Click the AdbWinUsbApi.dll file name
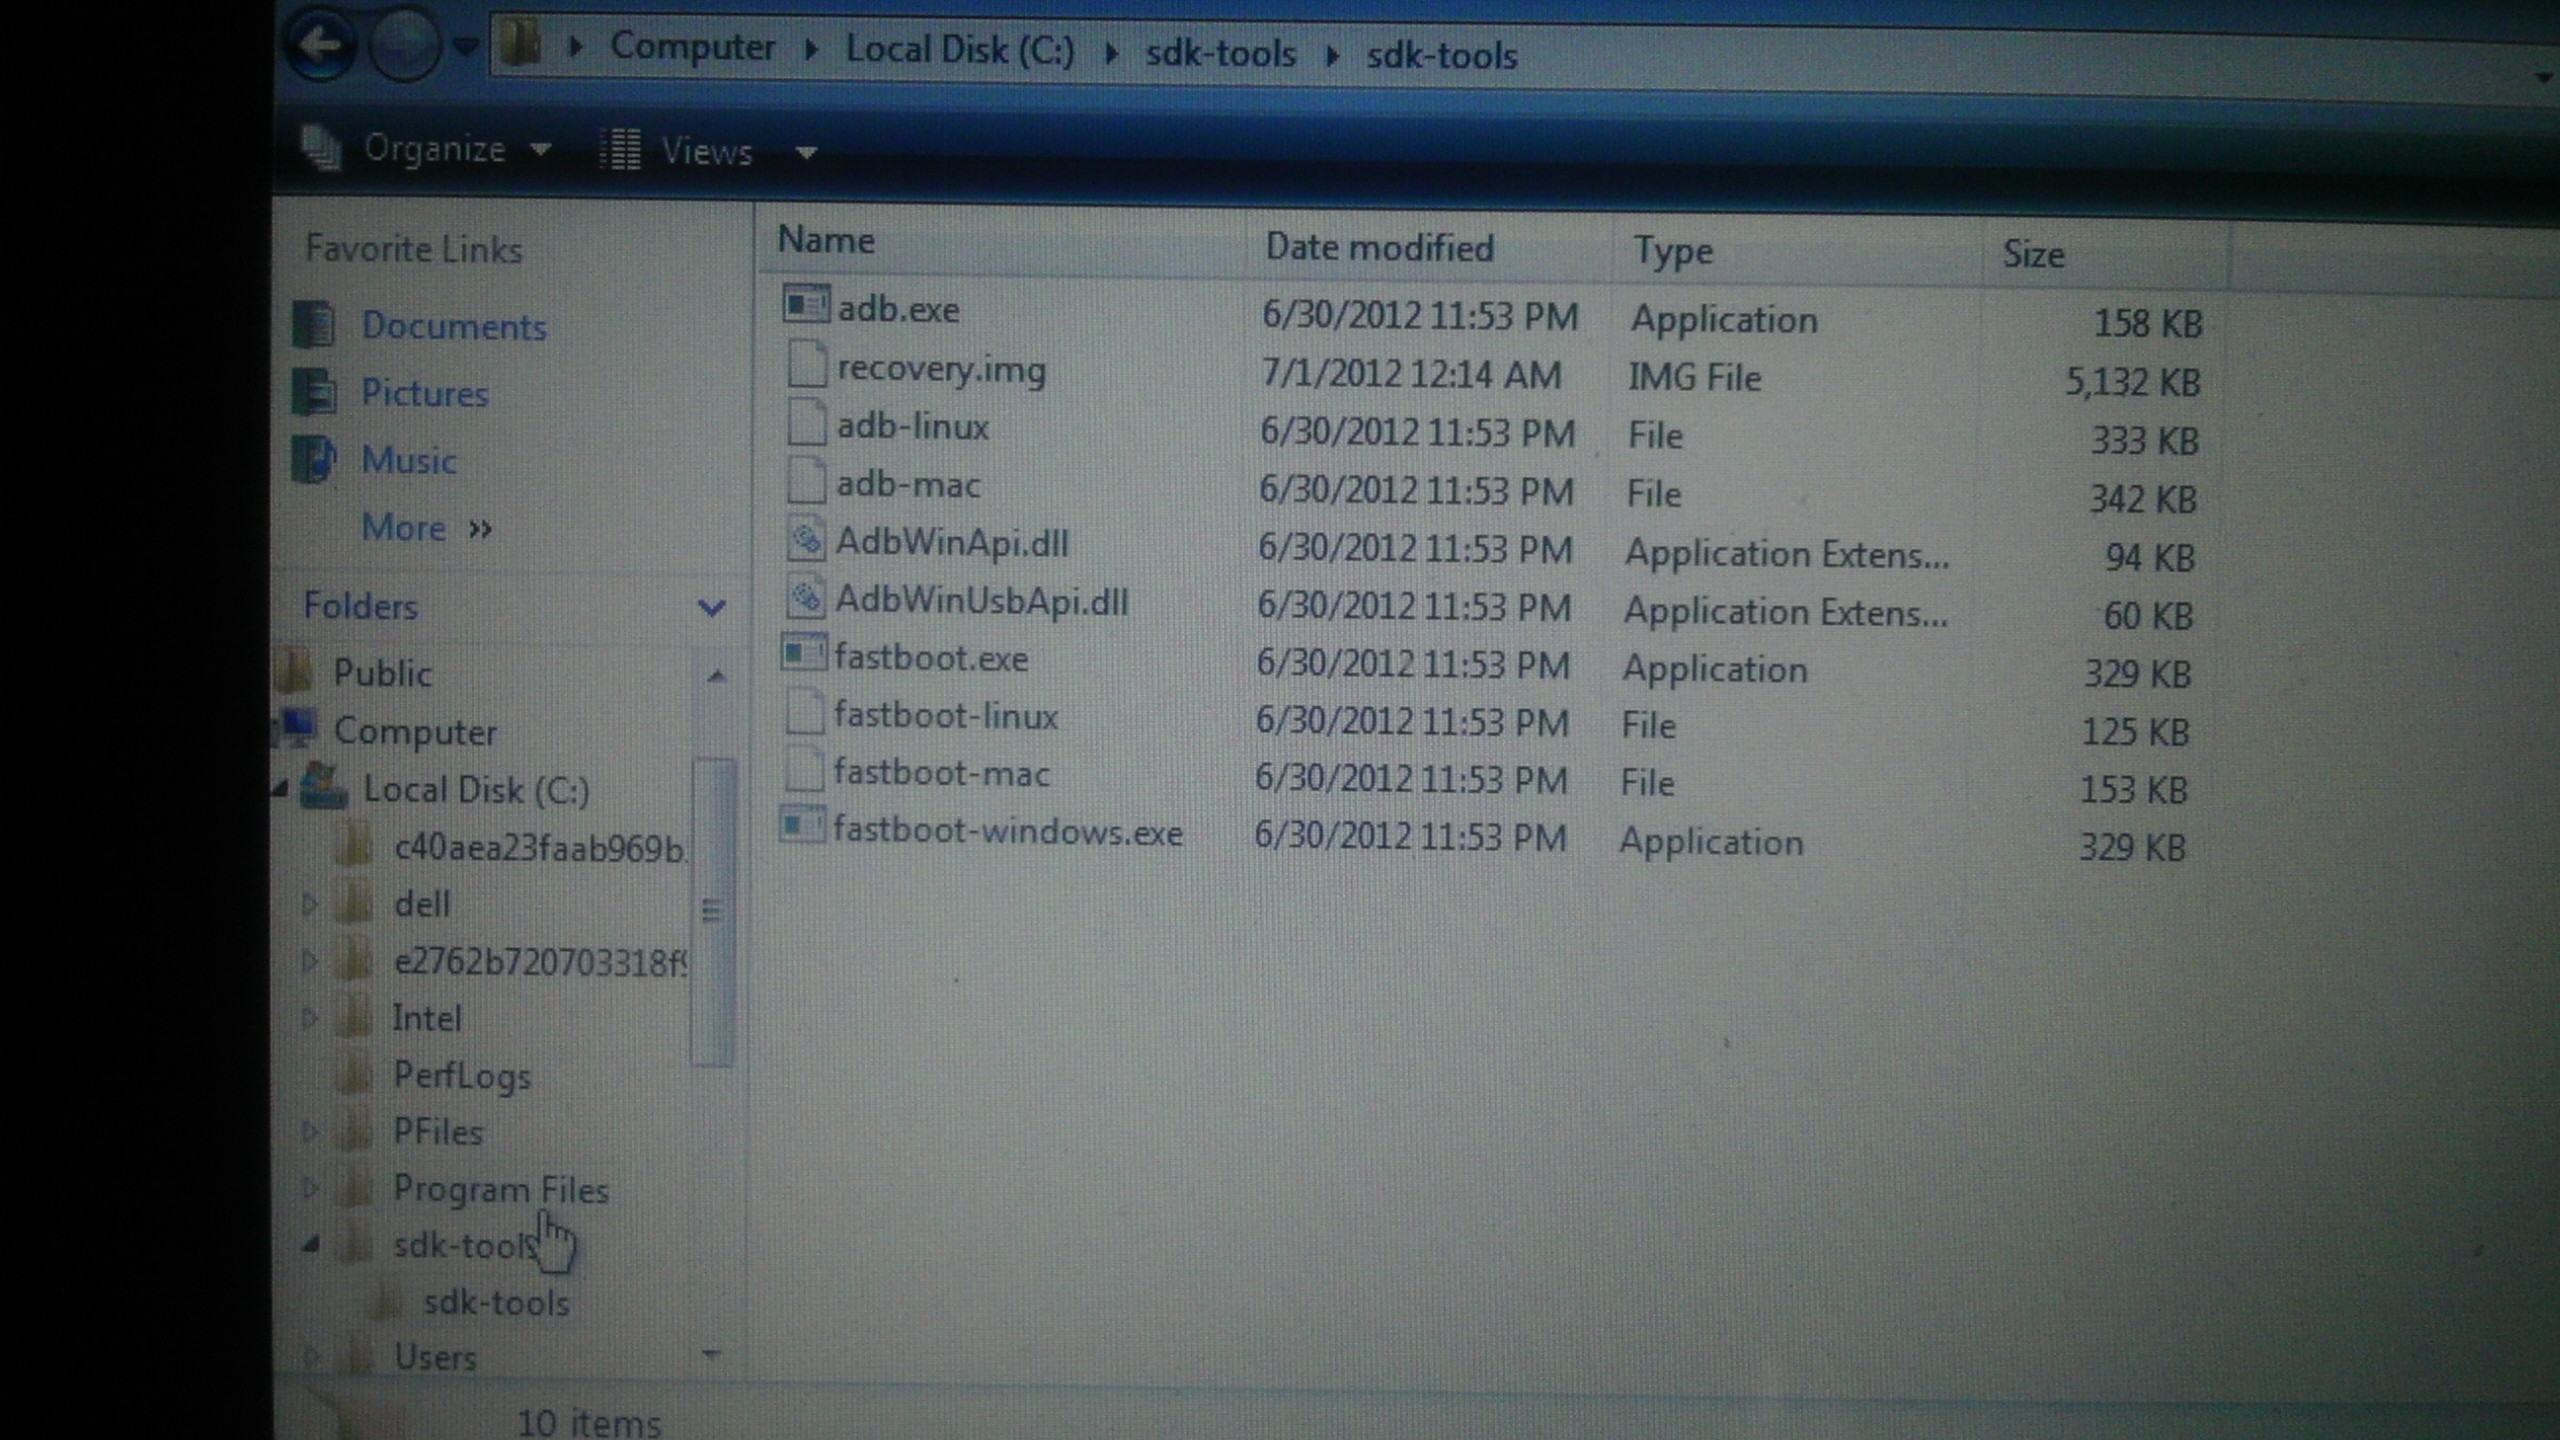The width and height of the screenshot is (2560, 1440). point(982,601)
